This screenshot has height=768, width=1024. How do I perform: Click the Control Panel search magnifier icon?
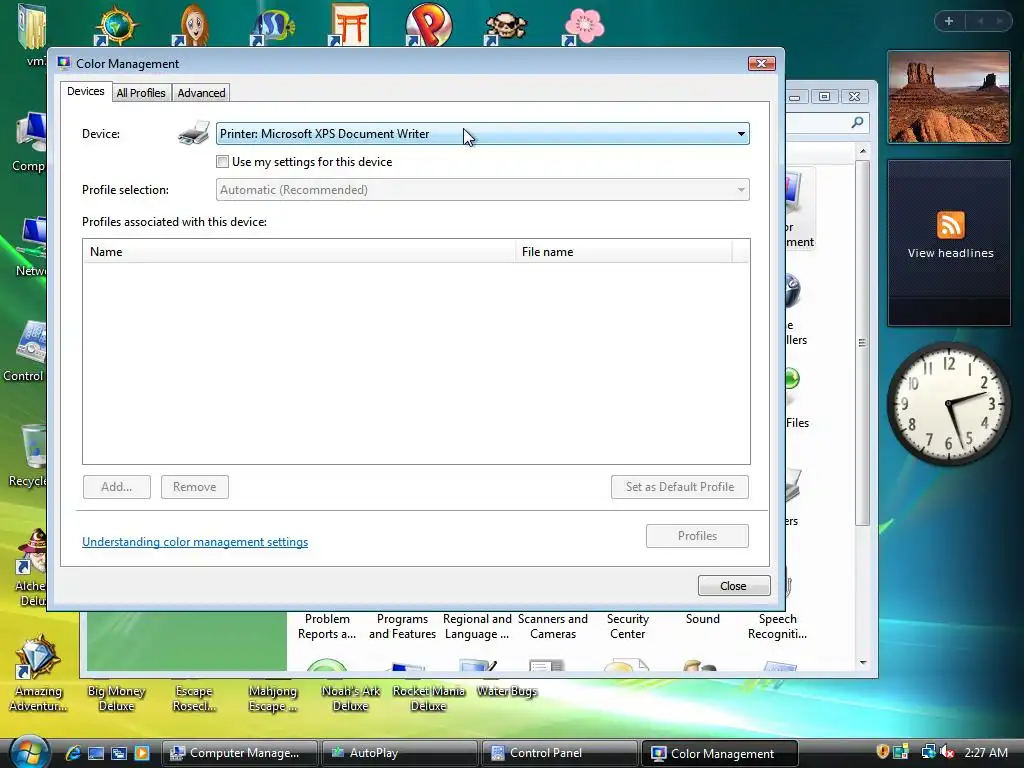857,122
